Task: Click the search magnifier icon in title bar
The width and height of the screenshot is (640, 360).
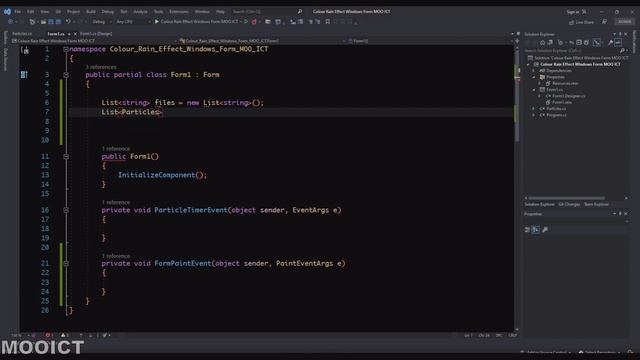Action: click(300, 11)
